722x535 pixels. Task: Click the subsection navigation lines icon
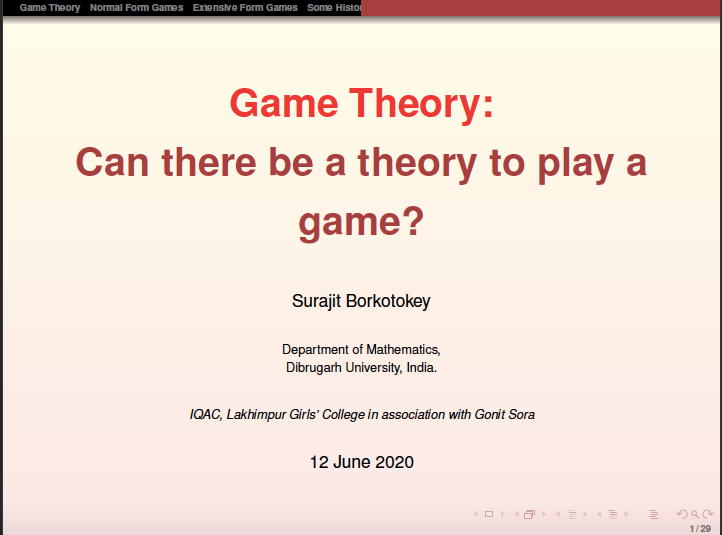pos(572,514)
